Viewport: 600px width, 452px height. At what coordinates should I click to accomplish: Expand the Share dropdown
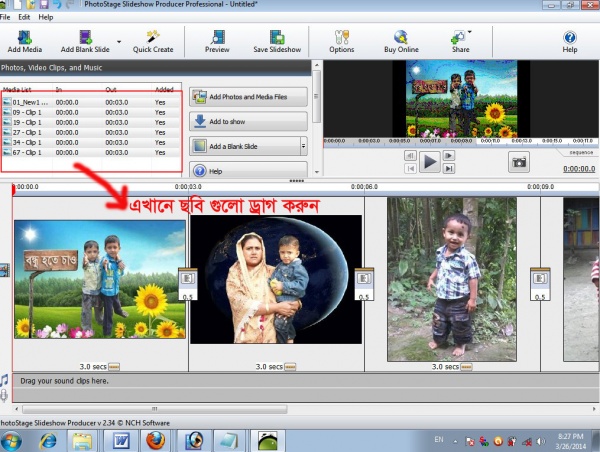point(469,33)
